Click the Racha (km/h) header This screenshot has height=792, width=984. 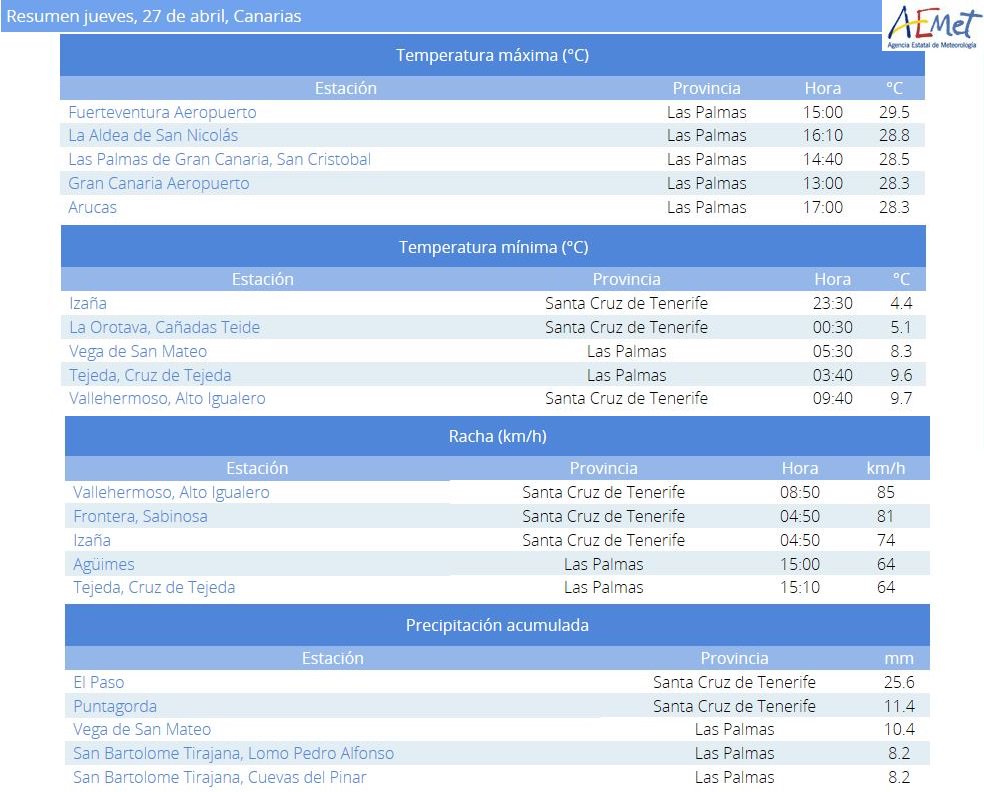click(498, 436)
